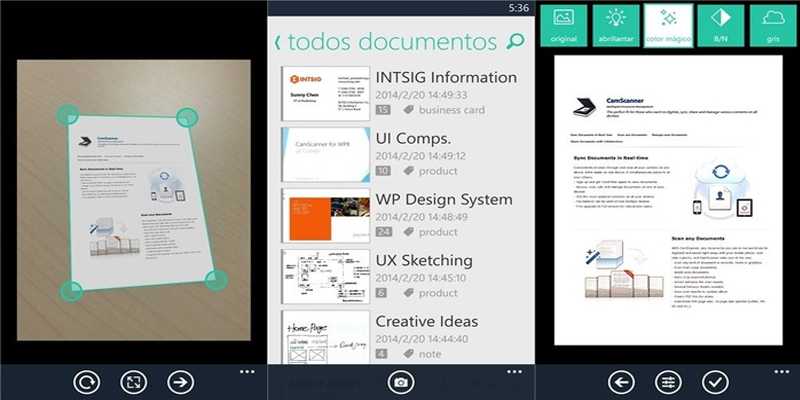Screen dimensions: 800x400
Task: Select the top-right crop corner handle
Action: 187,117
